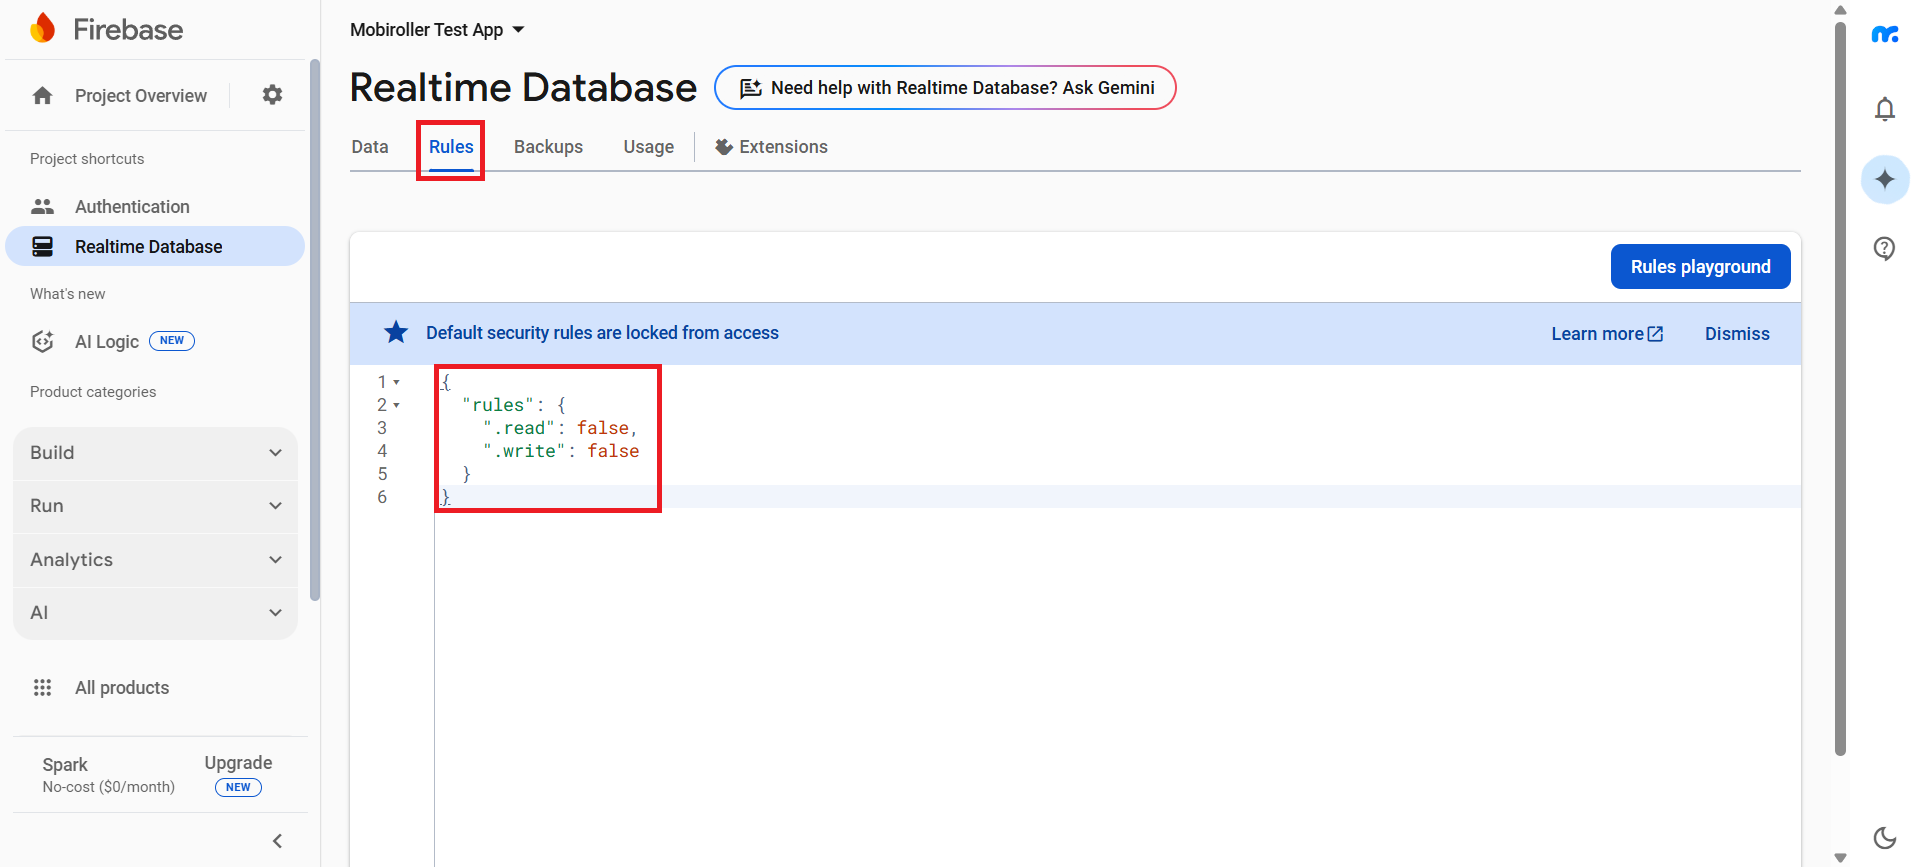Click the Rules playground button
Image resolution: width=1917 pixels, height=867 pixels.
1700,267
